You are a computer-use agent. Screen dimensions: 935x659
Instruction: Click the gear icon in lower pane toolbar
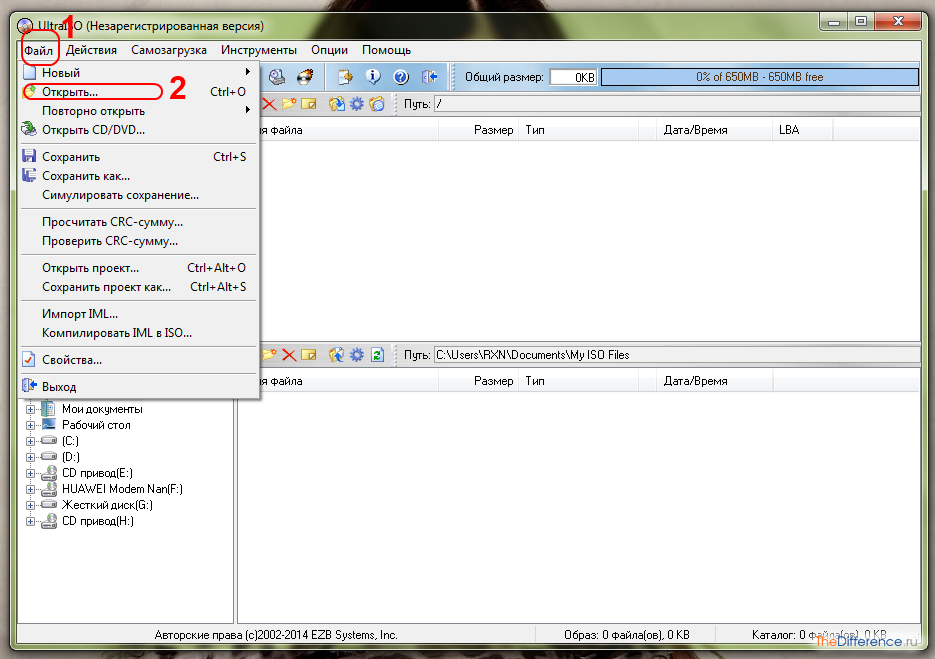tap(357, 354)
